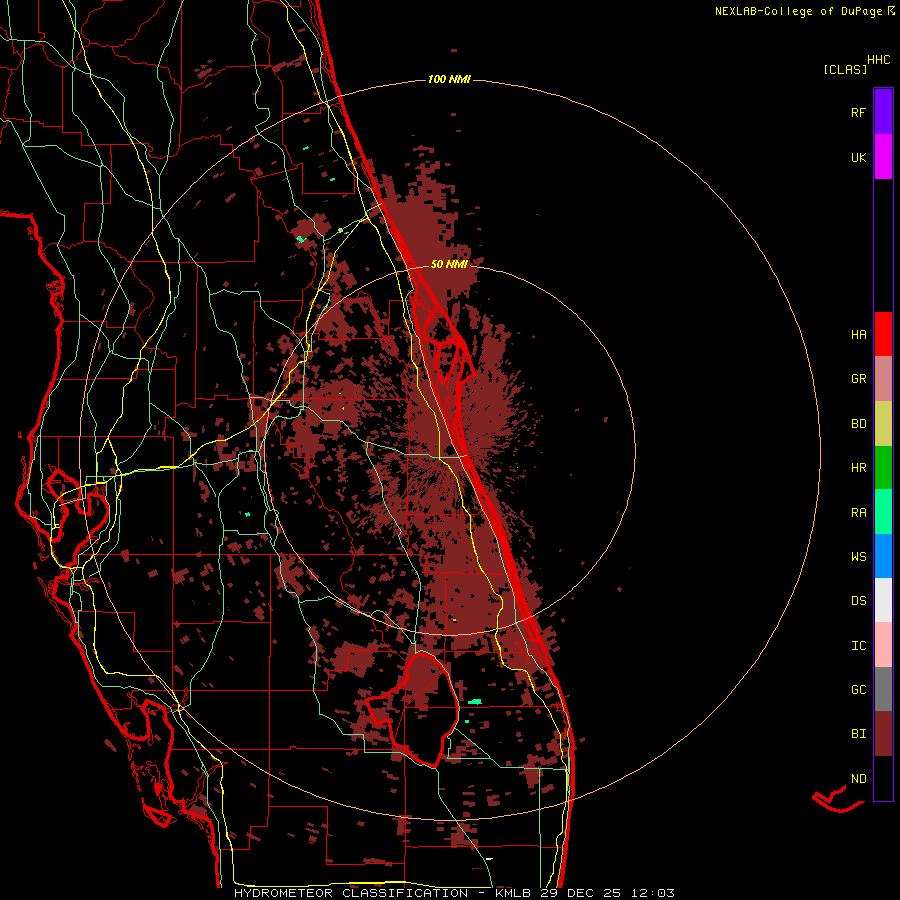The image size is (900, 900).
Task: Click the BD legend label
Action: coord(858,424)
